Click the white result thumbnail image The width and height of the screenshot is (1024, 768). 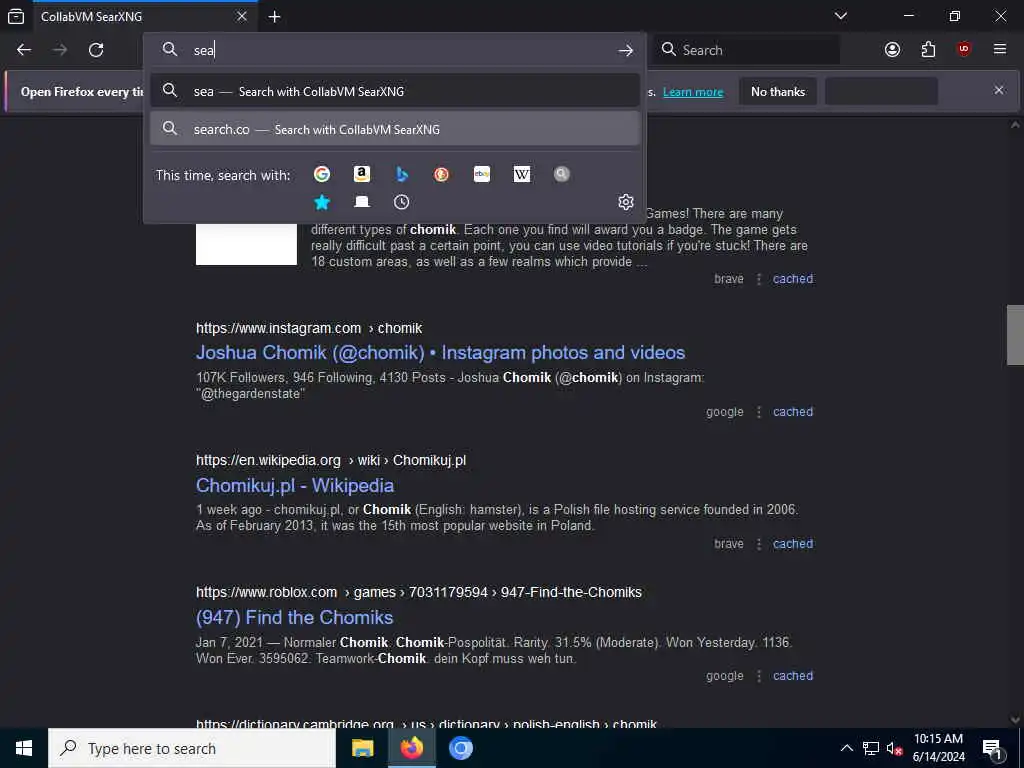(x=246, y=244)
